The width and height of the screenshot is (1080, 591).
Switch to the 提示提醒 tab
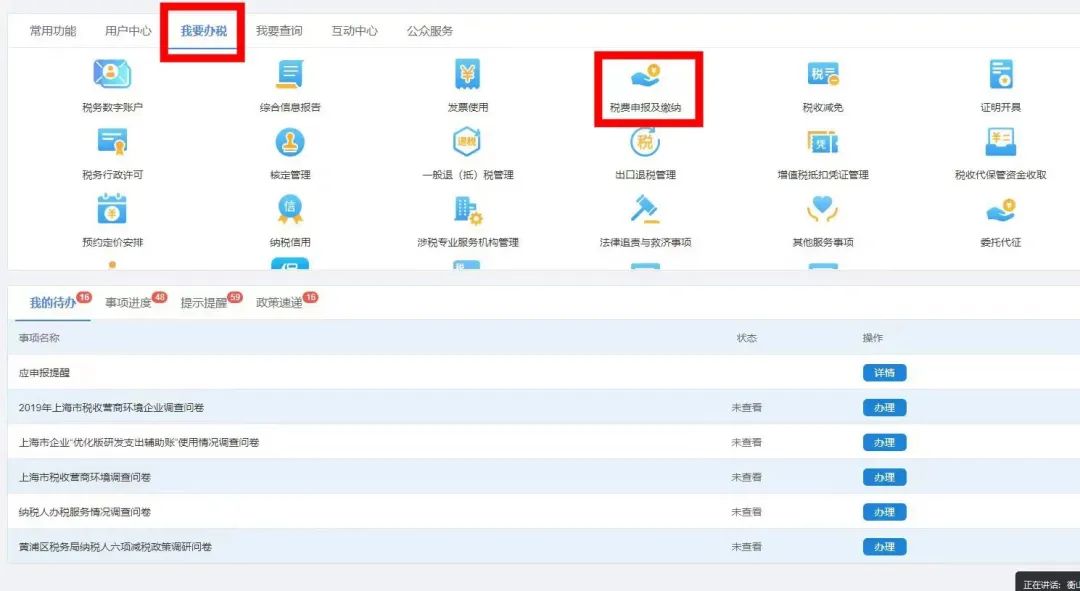click(x=204, y=303)
